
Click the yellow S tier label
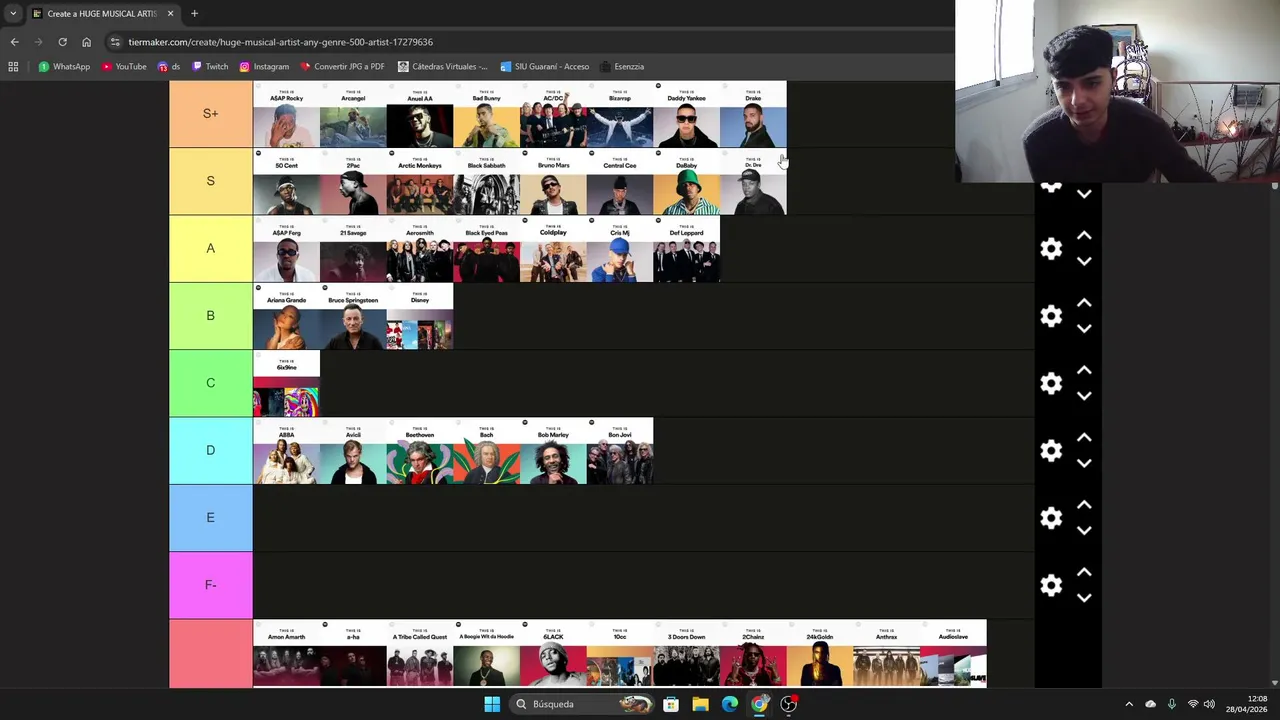[x=210, y=181]
